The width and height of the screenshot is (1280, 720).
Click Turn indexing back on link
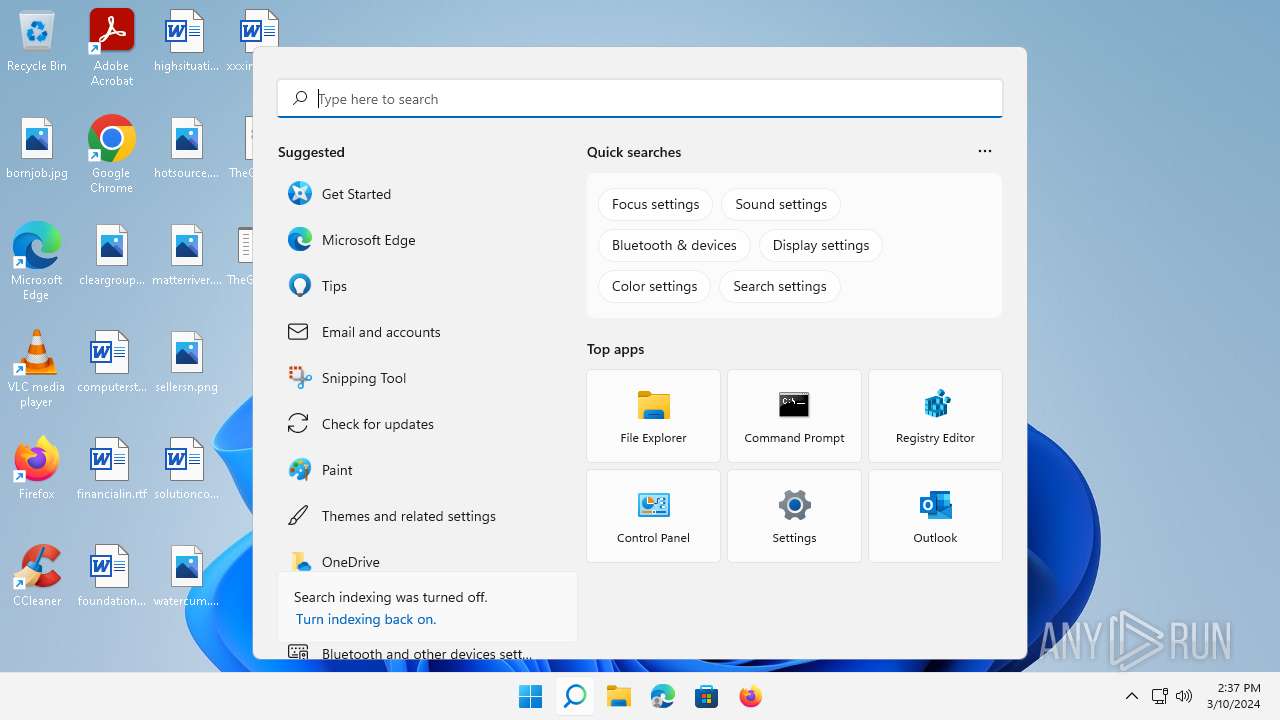pos(366,619)
